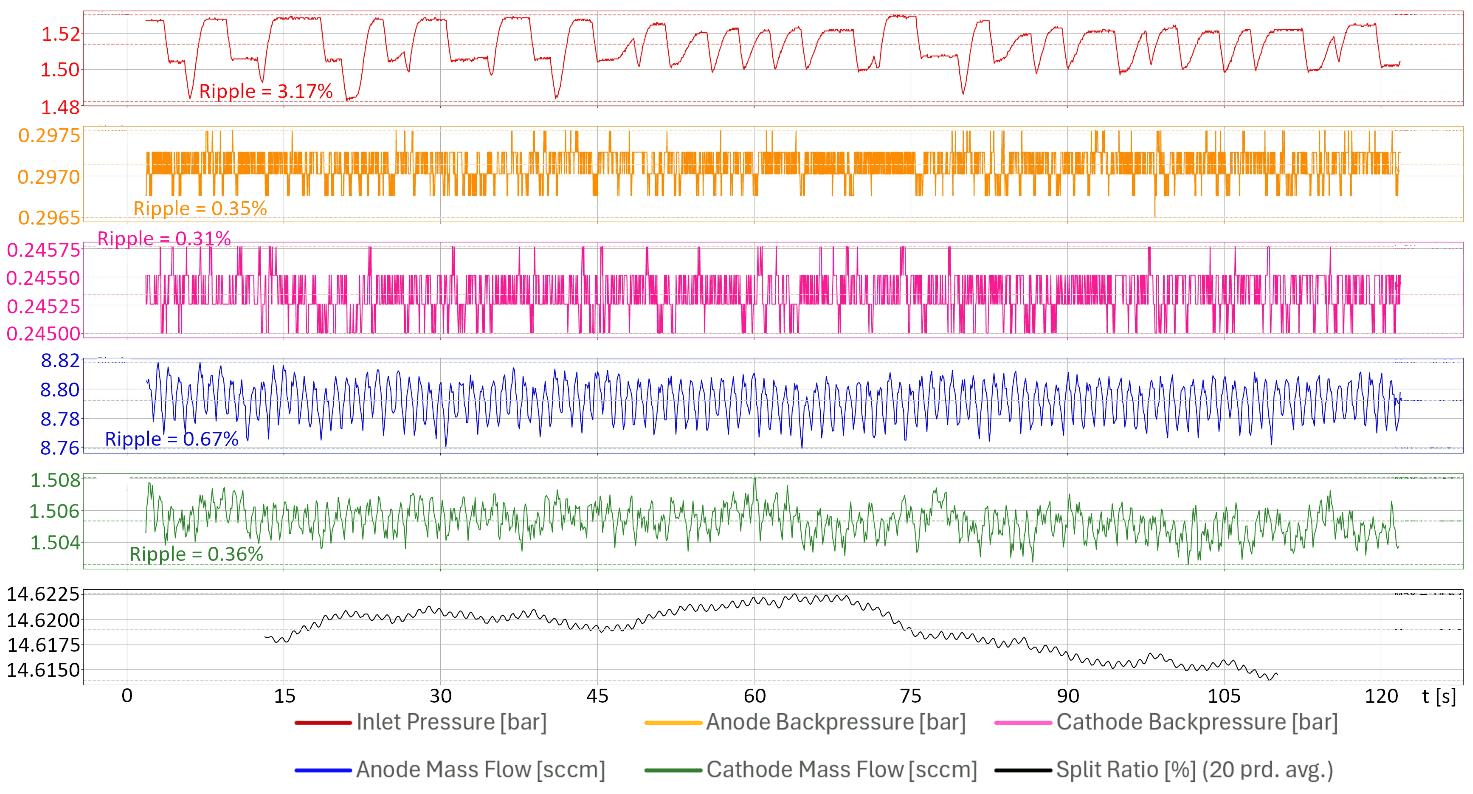Click the Anode Mass Flow [sccm] legend label
The image size is (1473, 794).
coord(480,770)
